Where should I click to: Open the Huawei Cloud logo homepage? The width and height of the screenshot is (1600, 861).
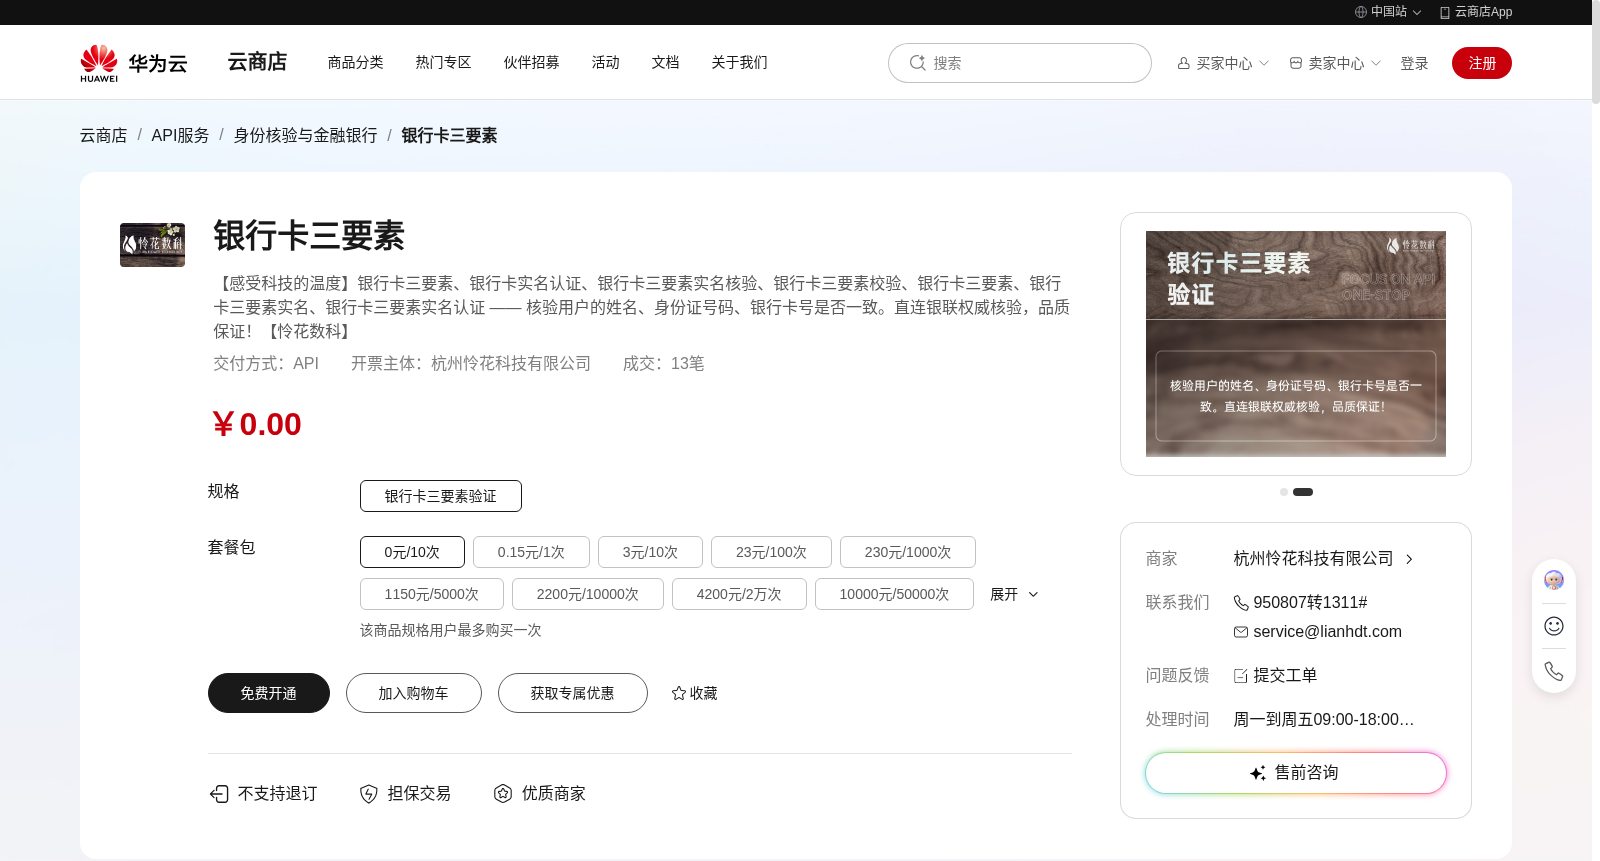[x=134, y=63]
